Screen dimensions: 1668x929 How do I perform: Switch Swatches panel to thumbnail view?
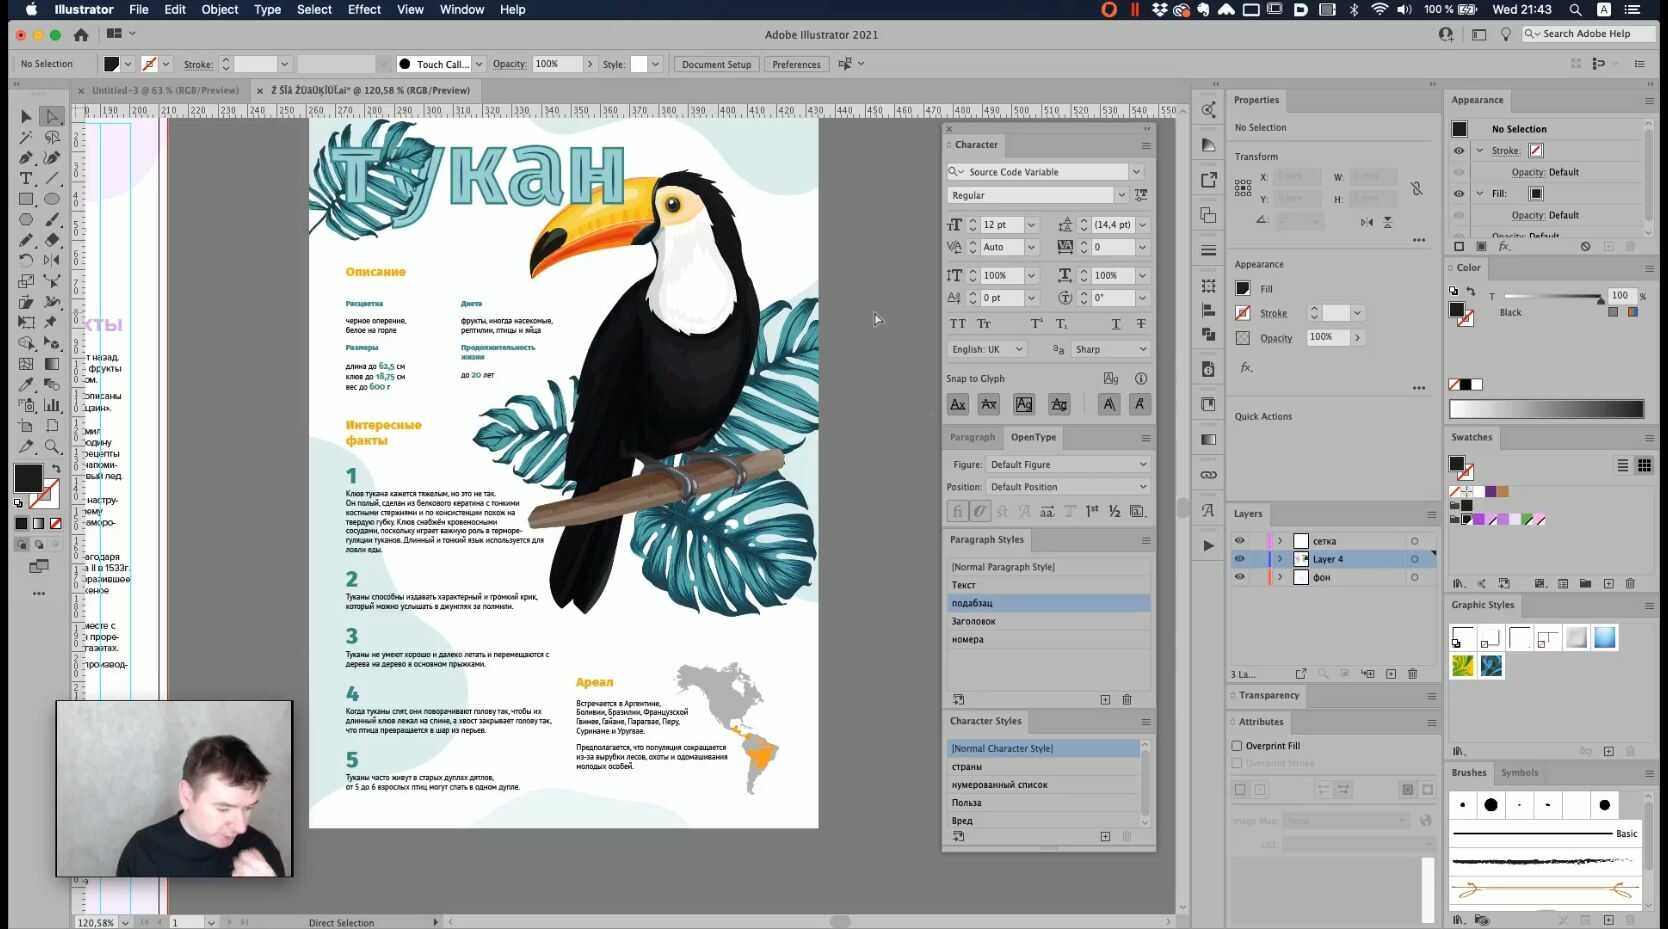coord(1644,466)
